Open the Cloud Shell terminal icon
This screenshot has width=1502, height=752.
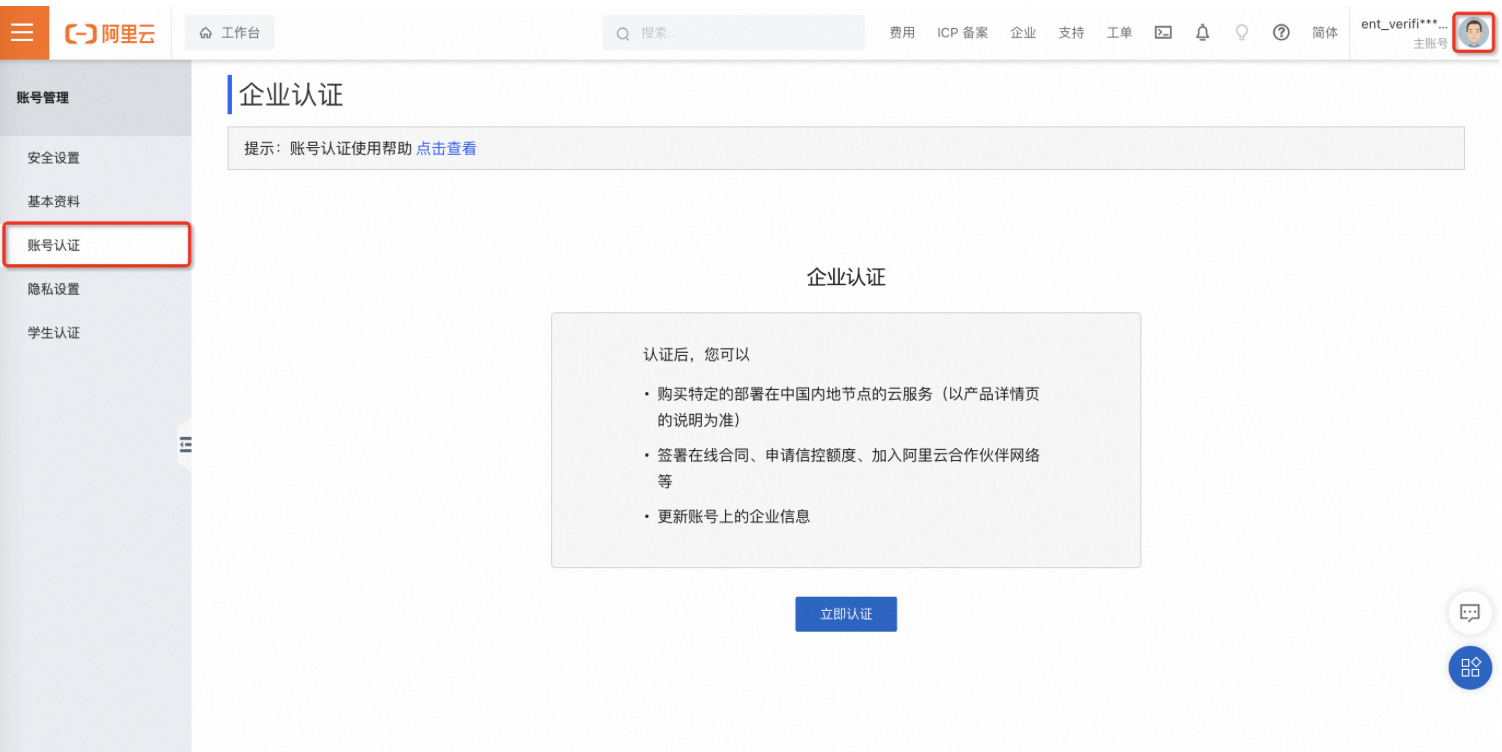pyautogui.click(x=1163, y=33)
